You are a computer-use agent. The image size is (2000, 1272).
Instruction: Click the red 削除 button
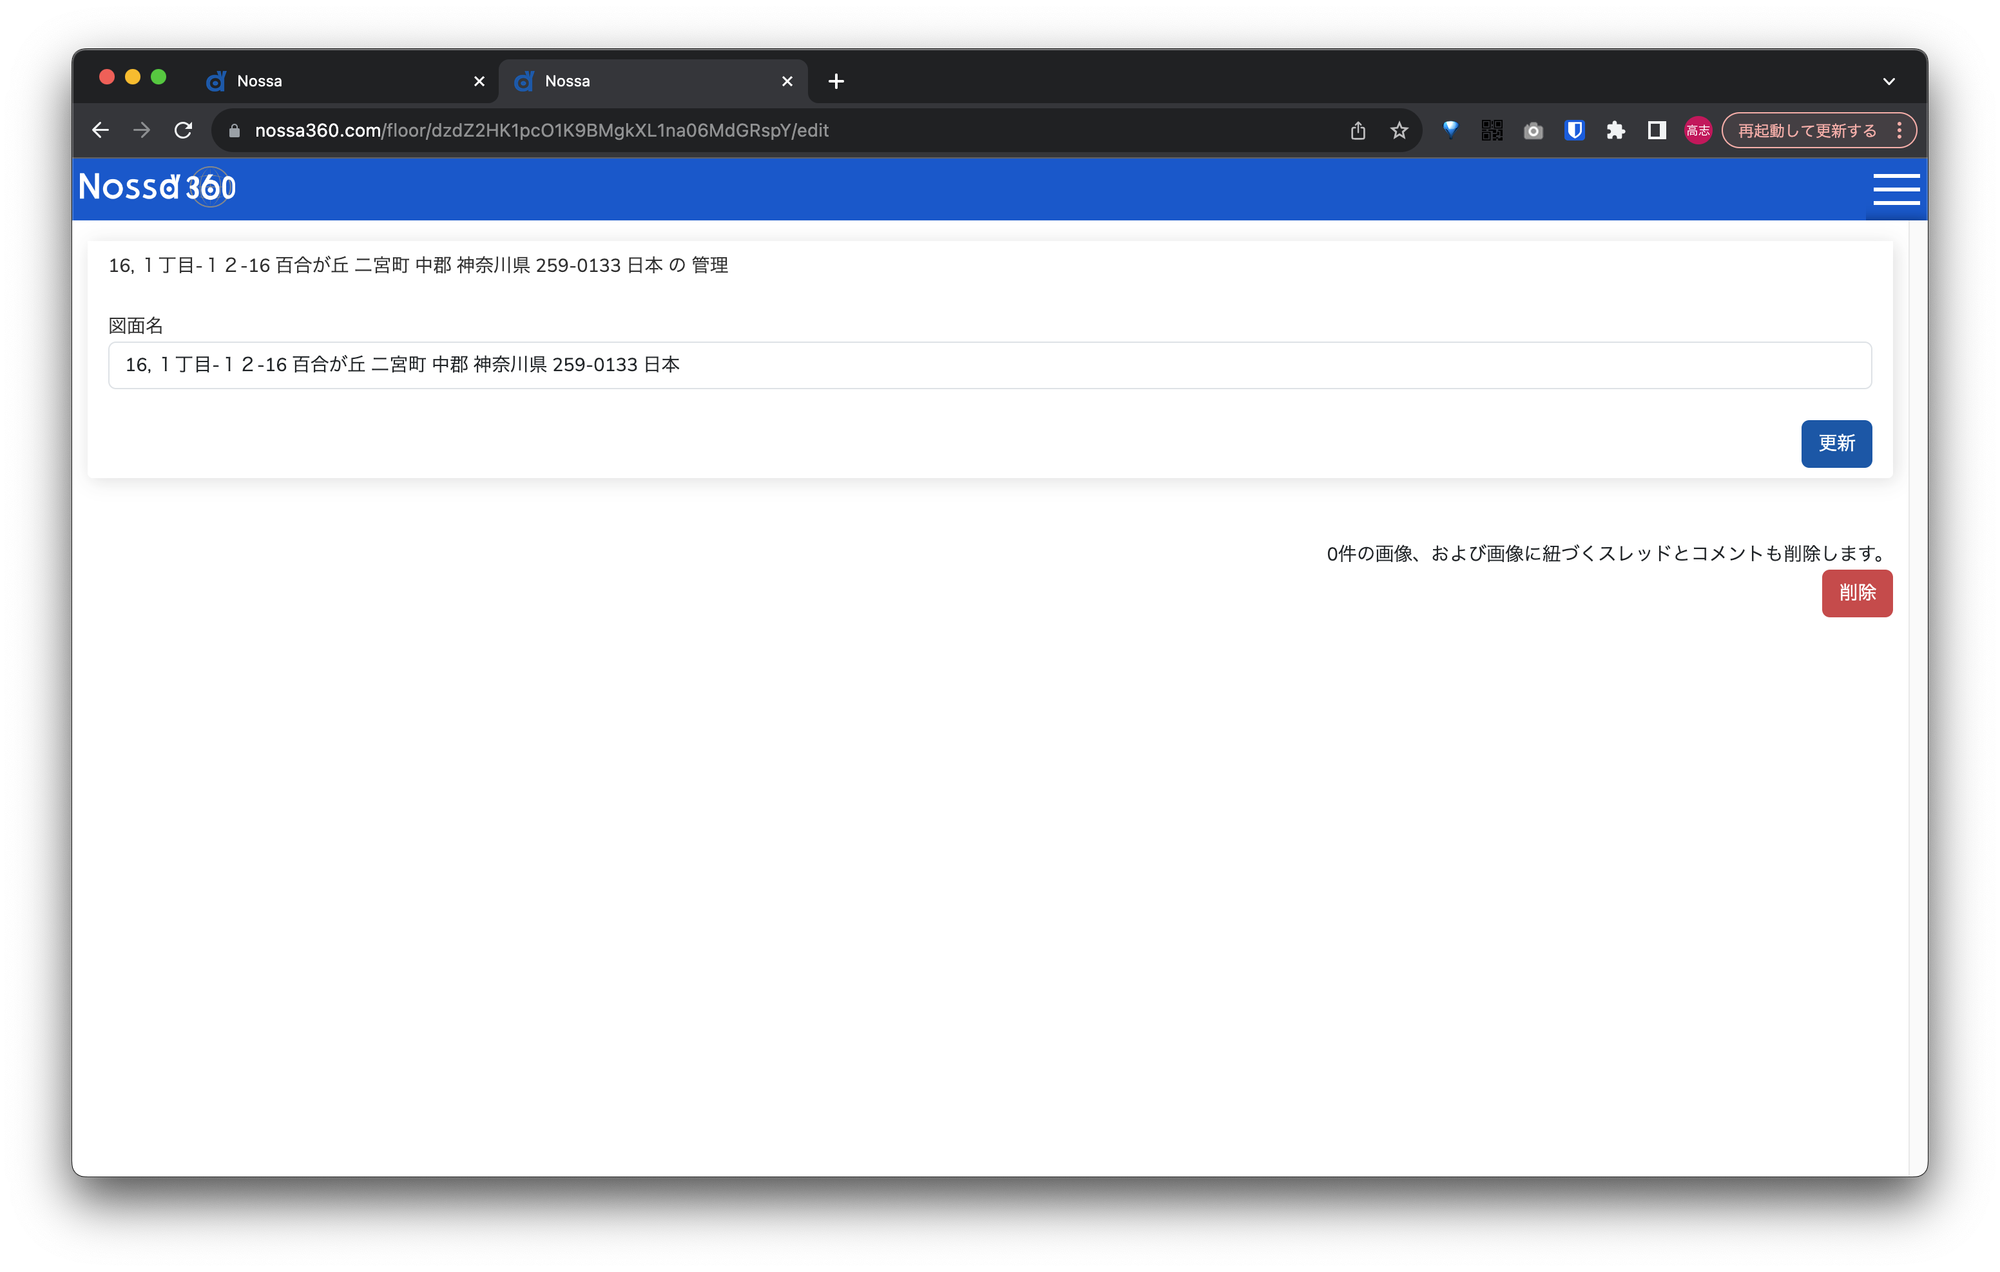(1857, 593)
